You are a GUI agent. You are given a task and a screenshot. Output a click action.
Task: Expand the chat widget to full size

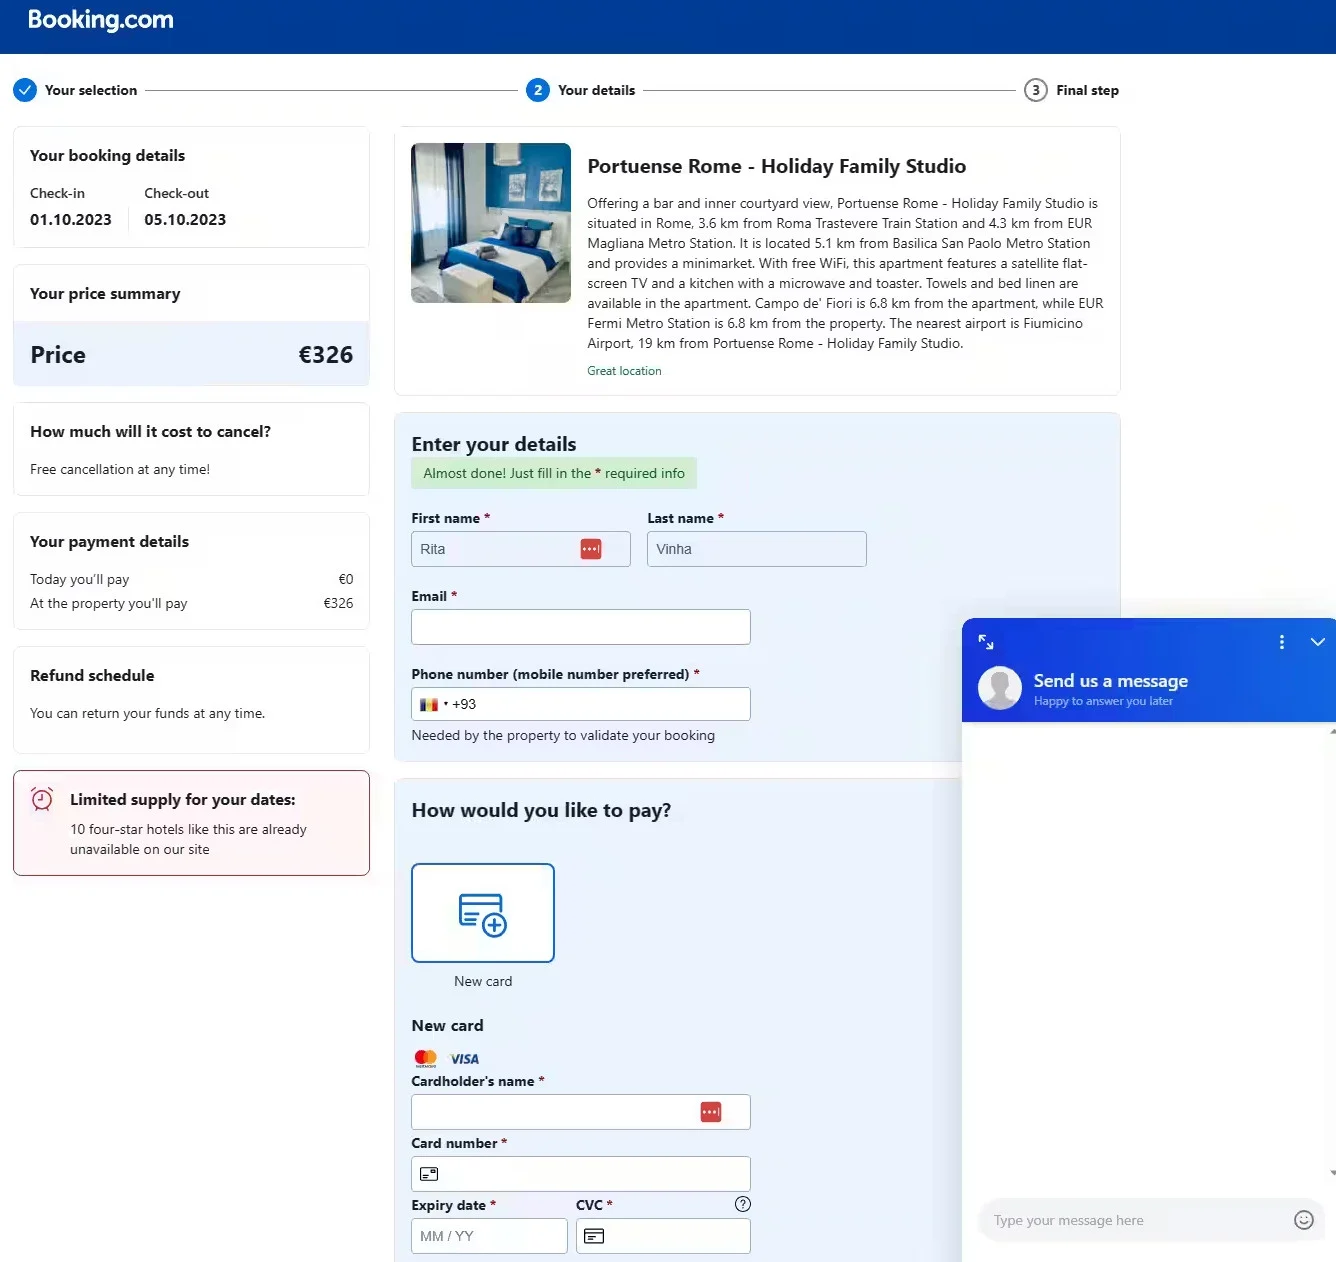pyautogui.click(x=987, y=642)
